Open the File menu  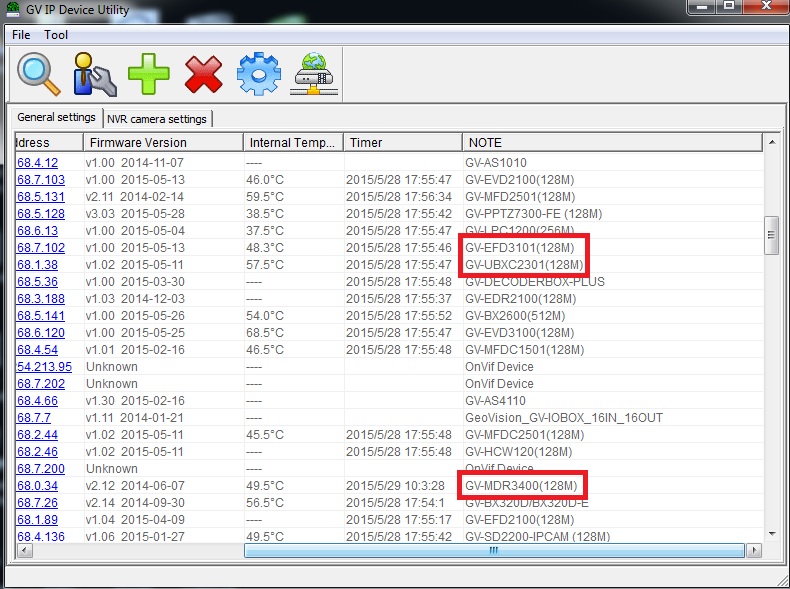21,35
